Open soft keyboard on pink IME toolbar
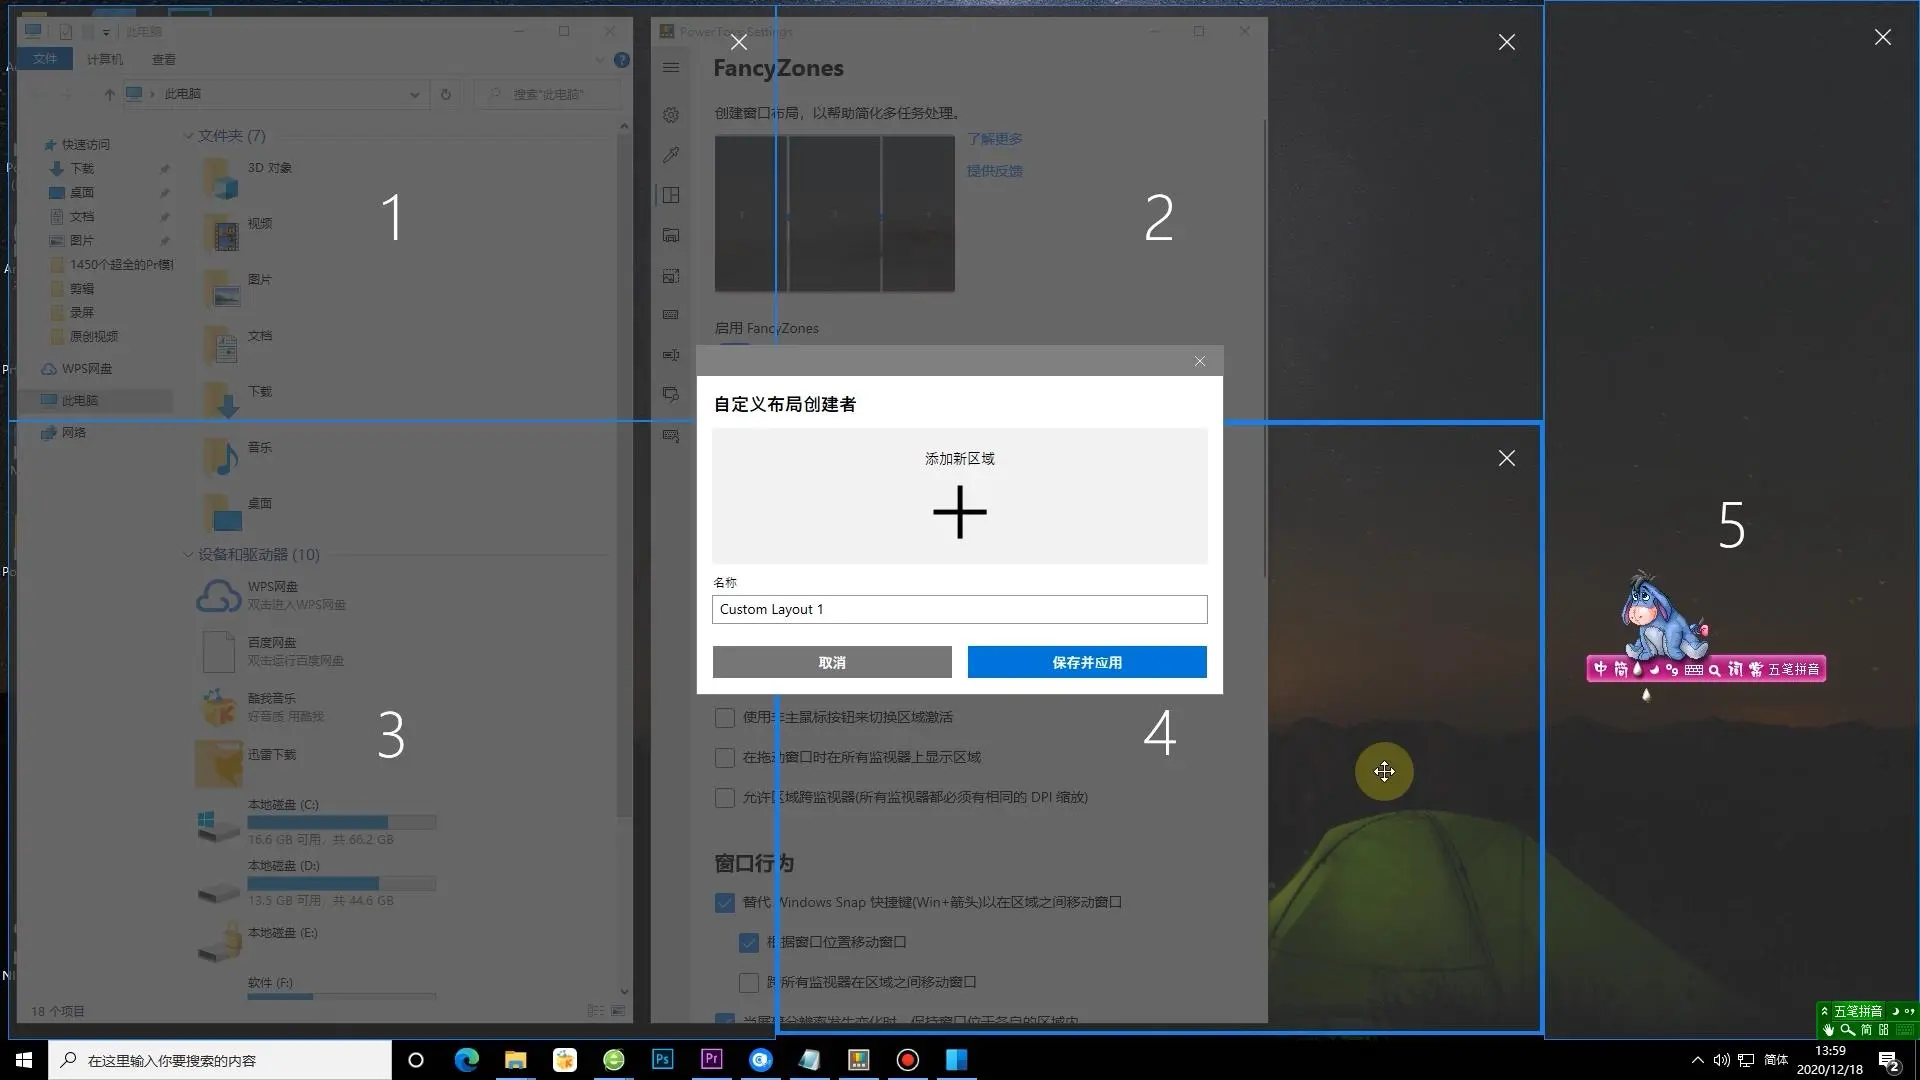This screenshot has width=1920, height=1080. [1693, 670]
